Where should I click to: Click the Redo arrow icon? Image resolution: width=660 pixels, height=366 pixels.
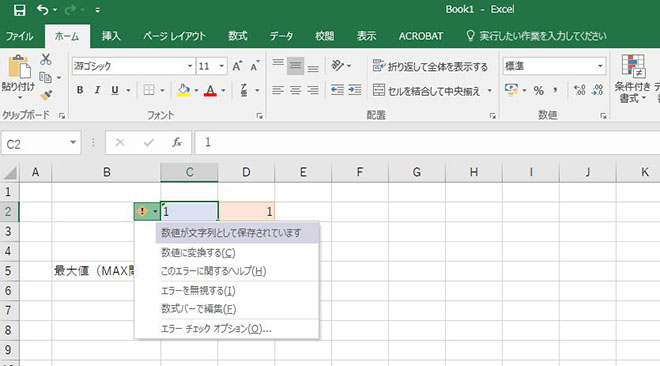(x=70, y=9)
